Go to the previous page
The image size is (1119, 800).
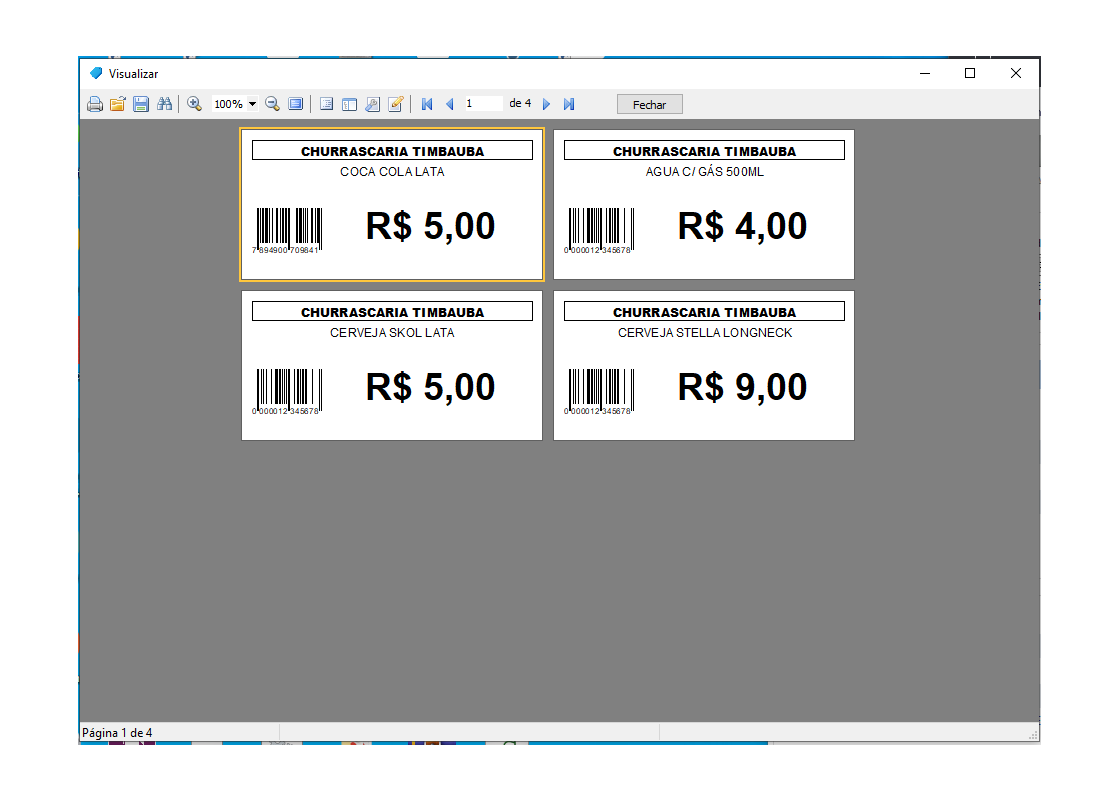pyautogui.click(x=449, y=104)
